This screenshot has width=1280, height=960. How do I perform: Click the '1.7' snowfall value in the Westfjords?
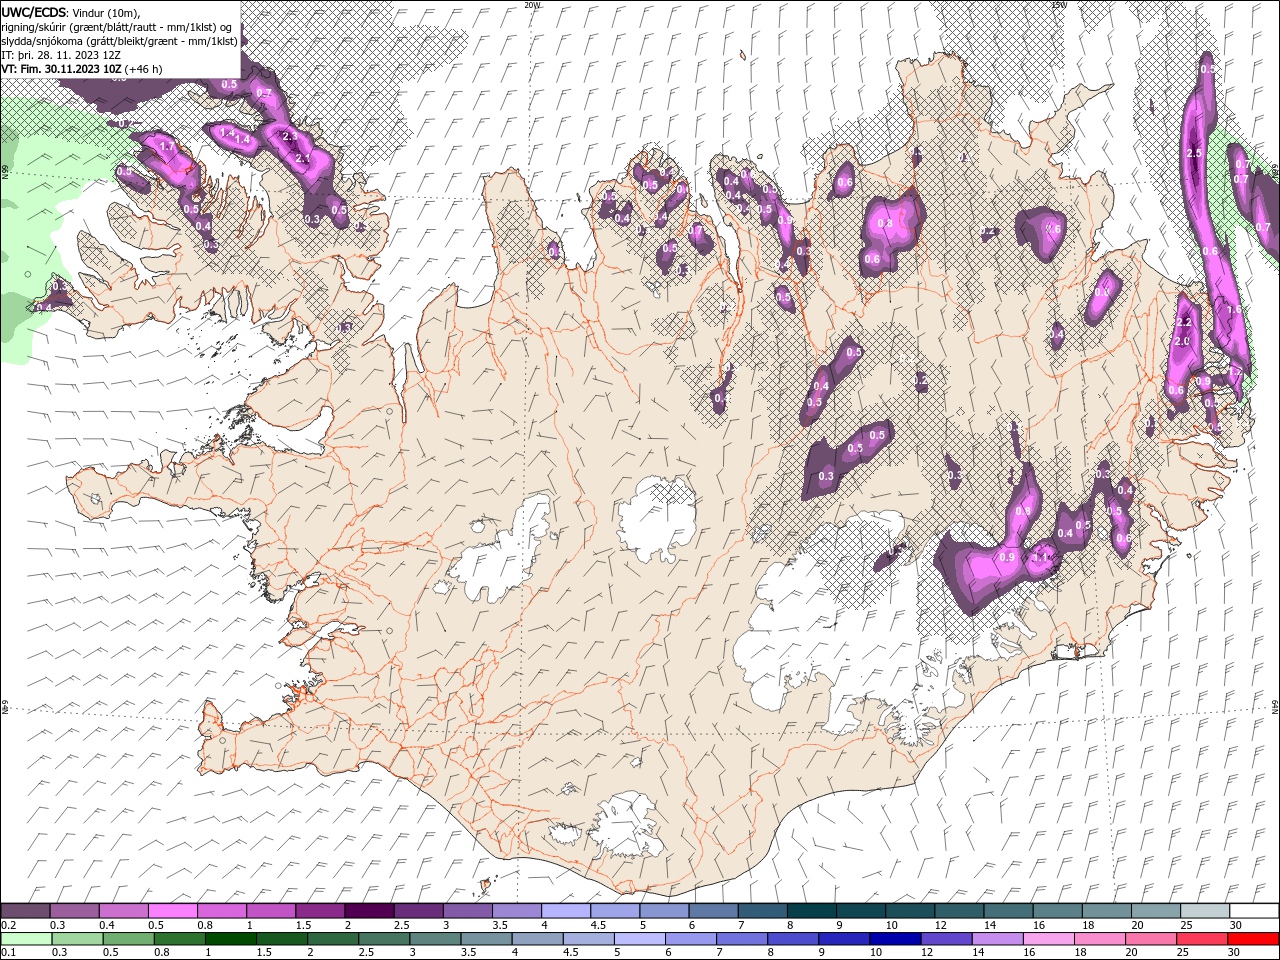(x=167, y=146)
